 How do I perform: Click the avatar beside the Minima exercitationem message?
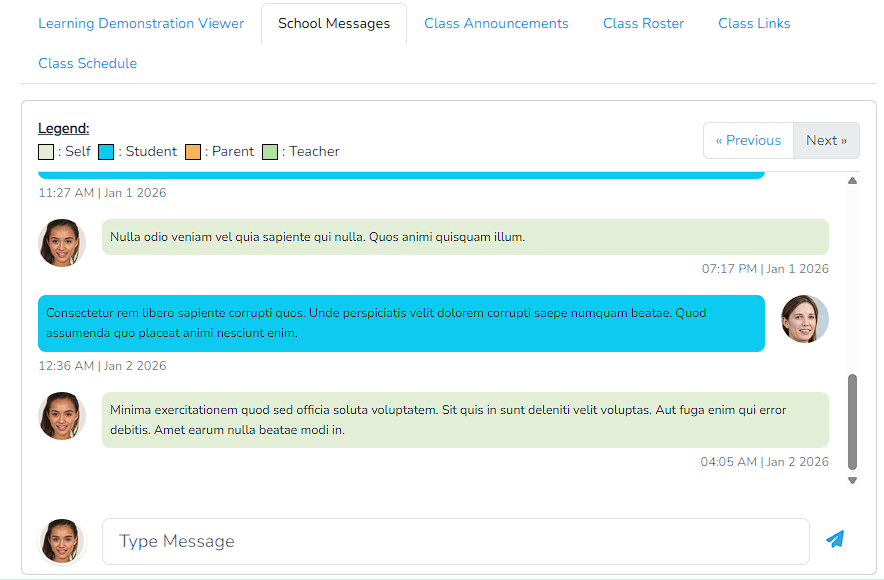62,416
